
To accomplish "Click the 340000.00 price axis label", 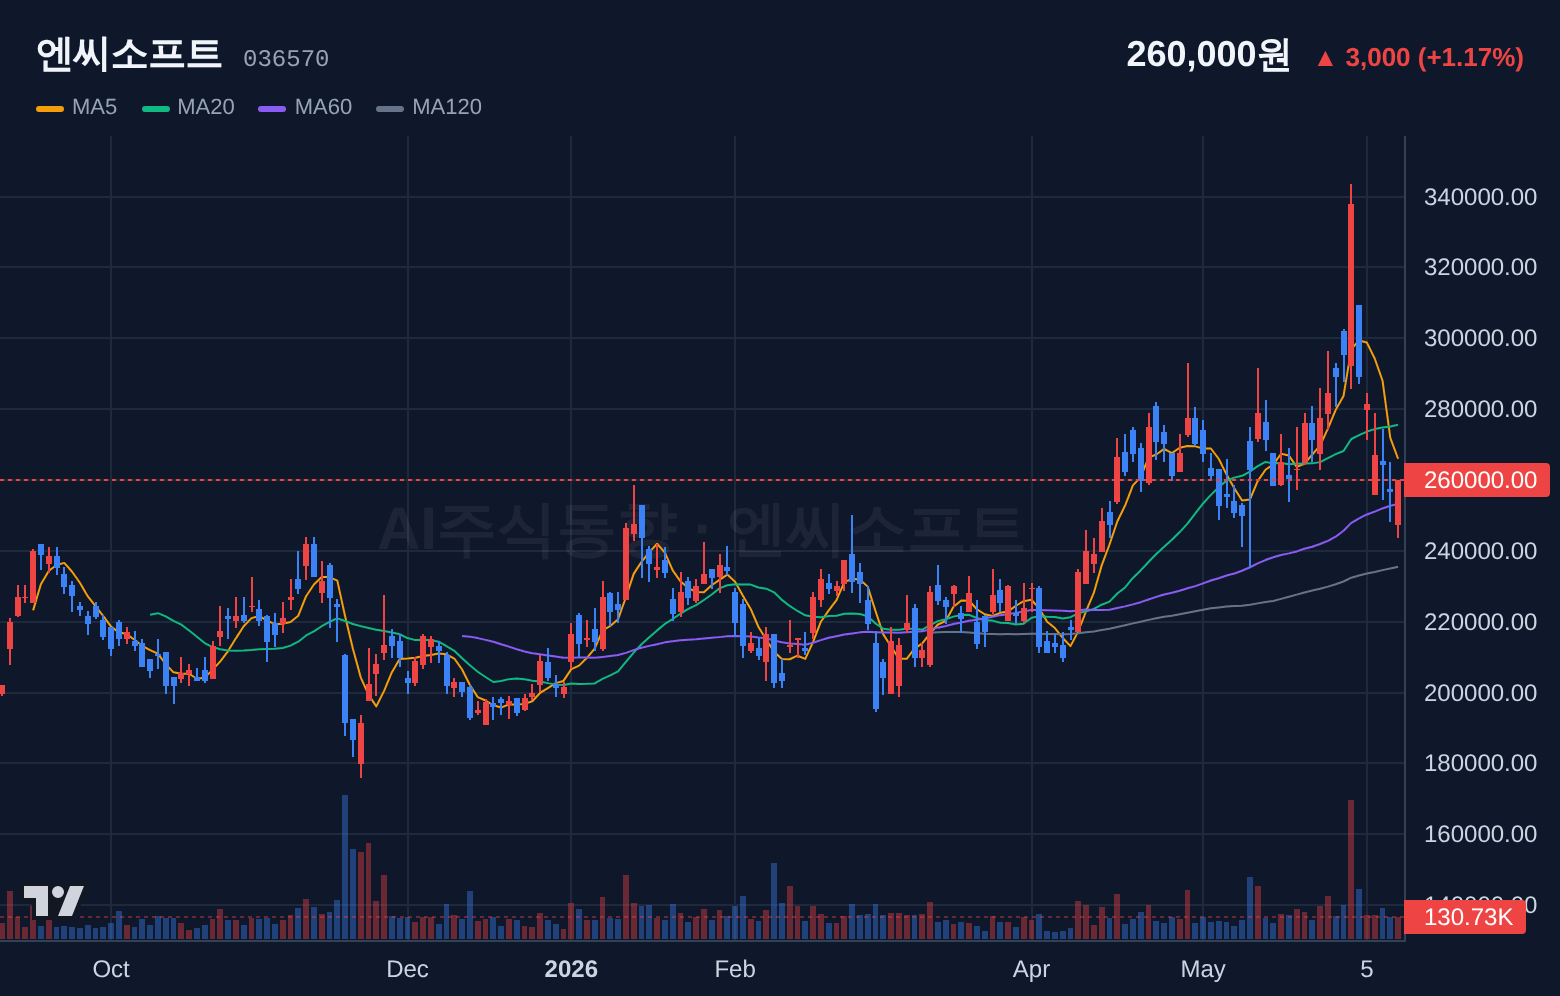I will 1480,197.
